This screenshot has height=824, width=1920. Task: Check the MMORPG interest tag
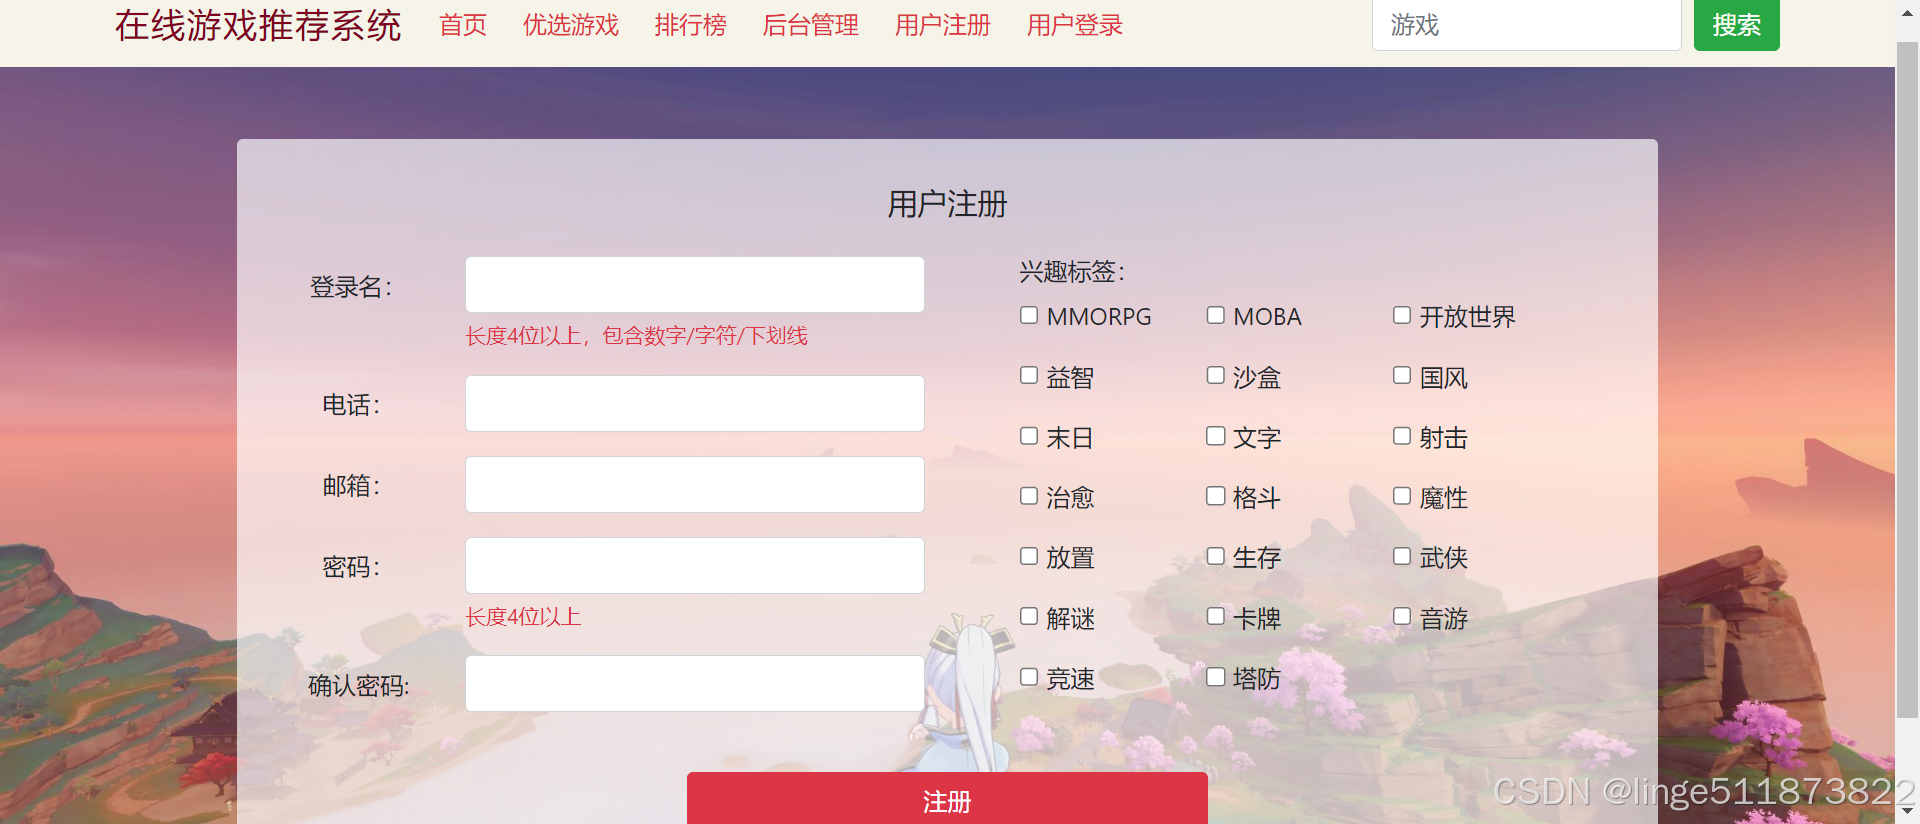click(1029, 316)
